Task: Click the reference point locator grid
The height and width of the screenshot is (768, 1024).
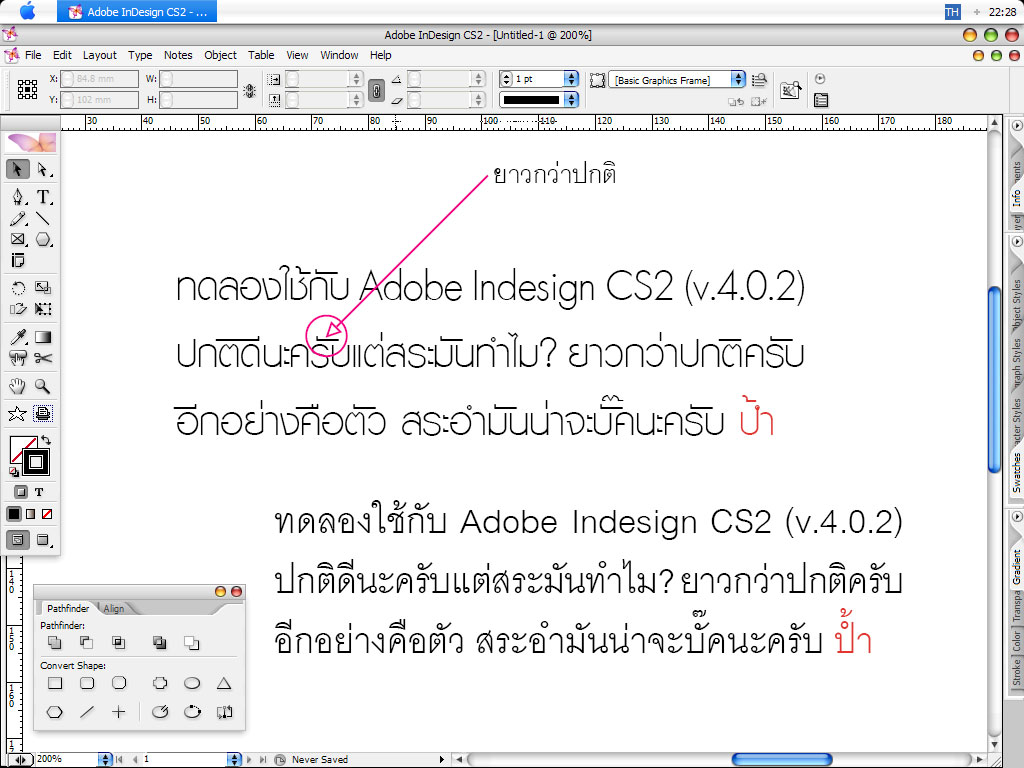Action: click(x=27, y=89)
